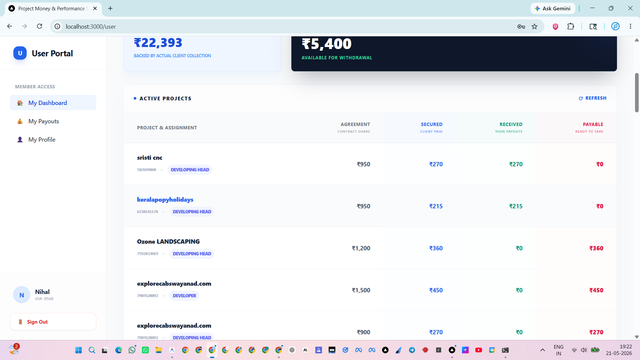Open the browser extensions puzzle icon
Screen dimensions: 640x360
[571, 27]
